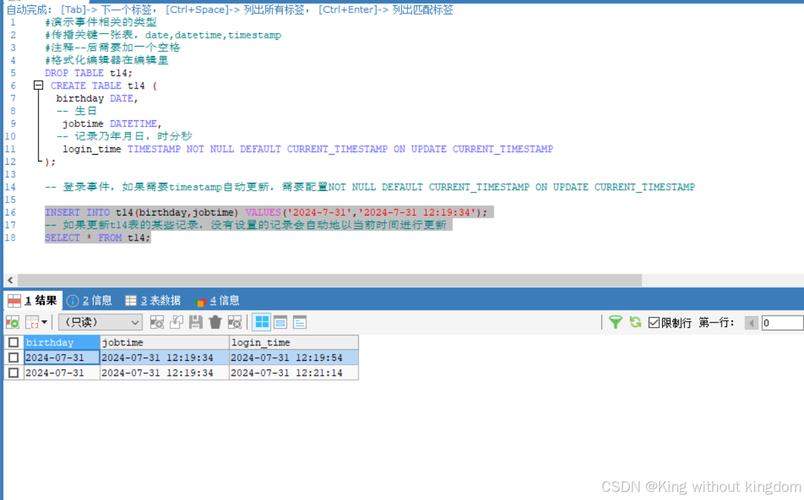The height and width of the screenshot is (500, 804).
Task: Click the birthday DATE definition line
Action: [x=97, y=98]
